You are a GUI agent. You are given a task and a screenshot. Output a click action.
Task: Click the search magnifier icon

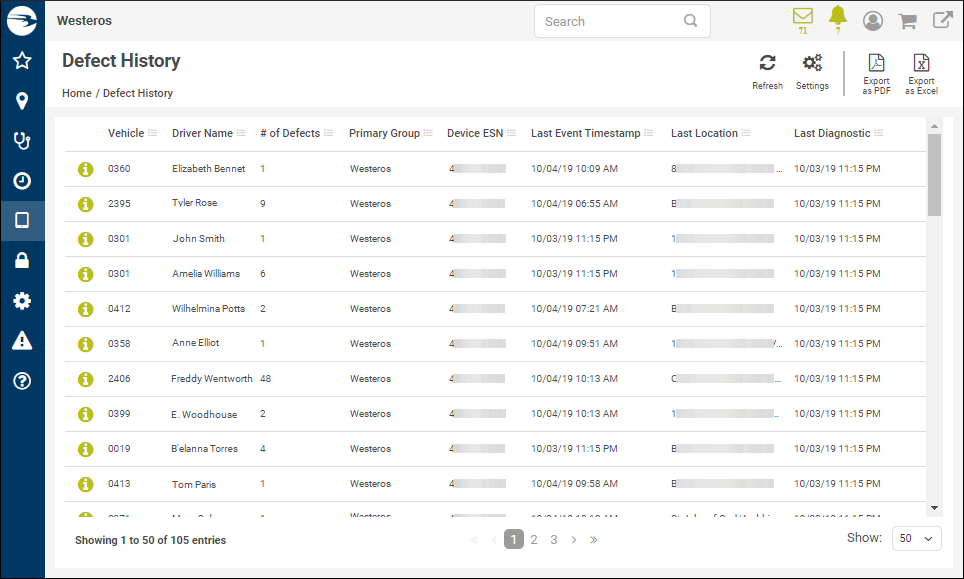pos(690,21)
